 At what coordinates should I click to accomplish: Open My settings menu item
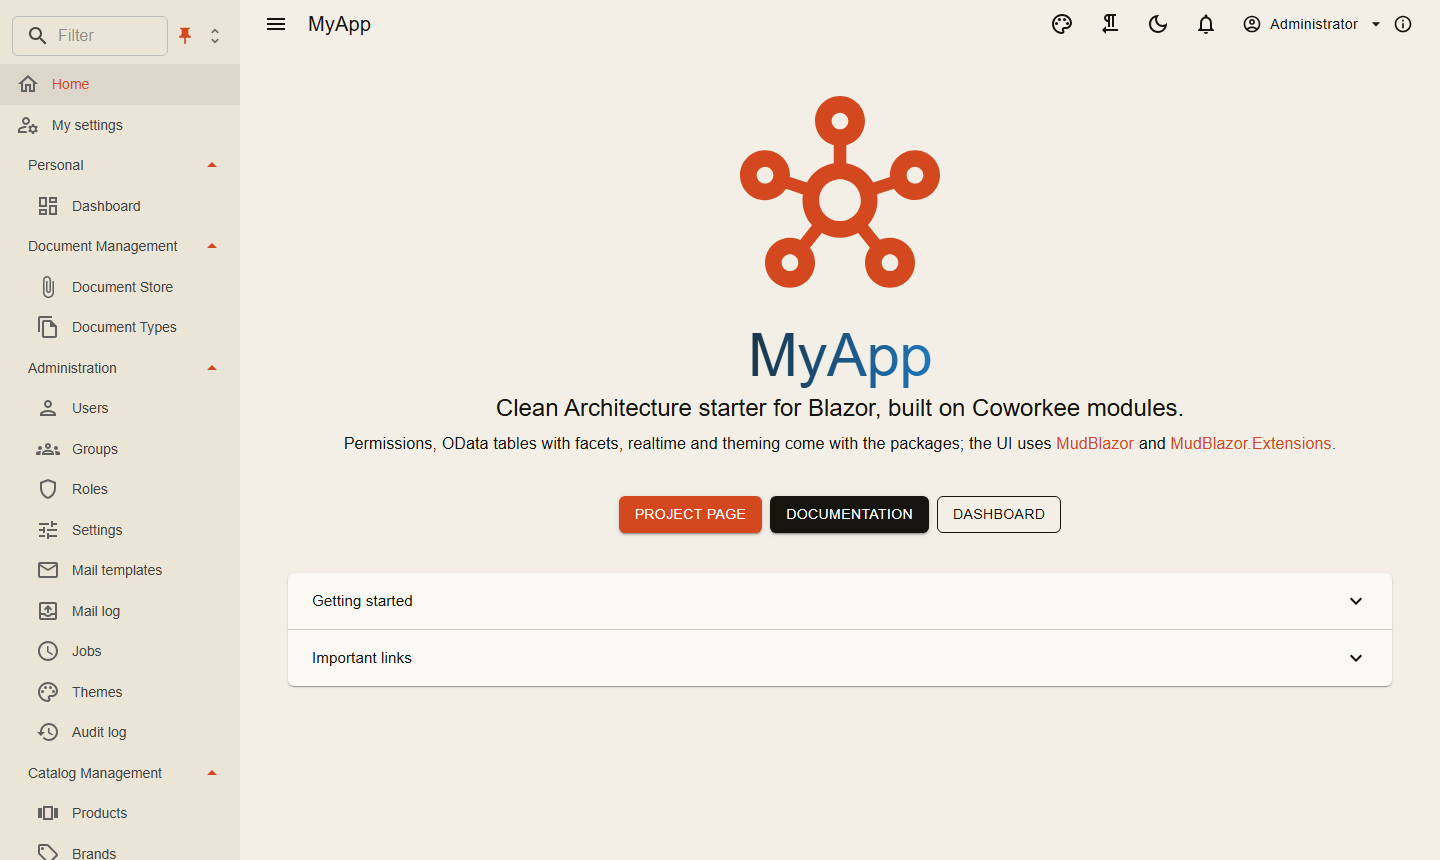click(x=120, y=125)
